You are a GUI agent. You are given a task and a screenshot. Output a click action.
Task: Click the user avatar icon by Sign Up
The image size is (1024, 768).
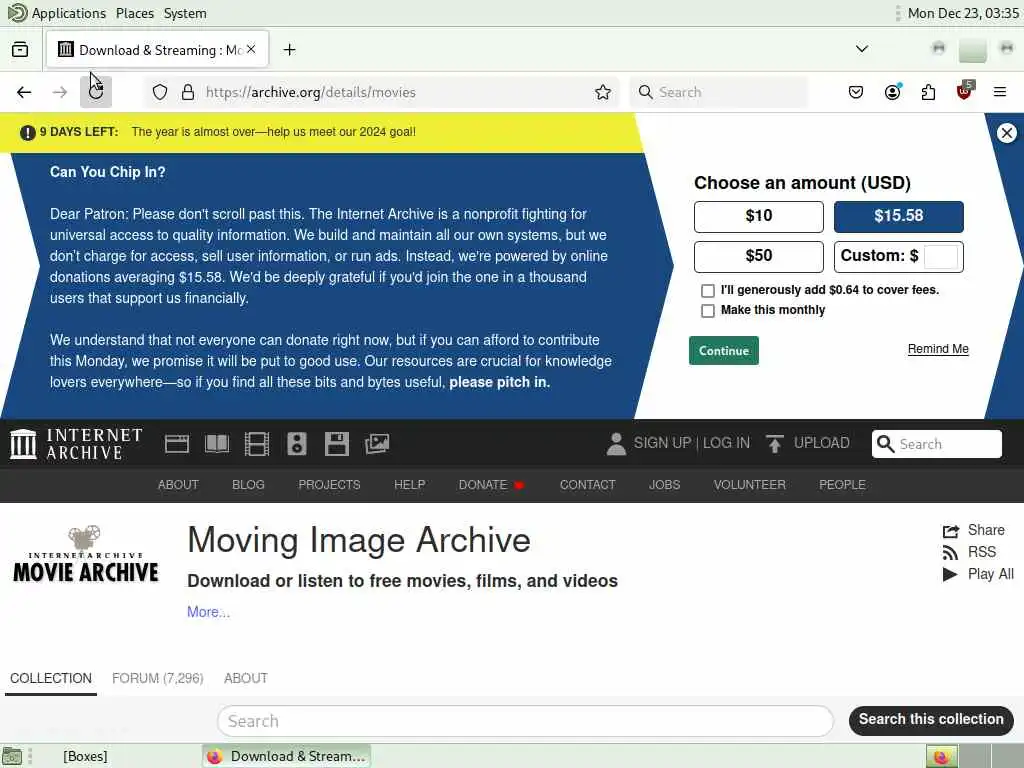tap(616, 443)
